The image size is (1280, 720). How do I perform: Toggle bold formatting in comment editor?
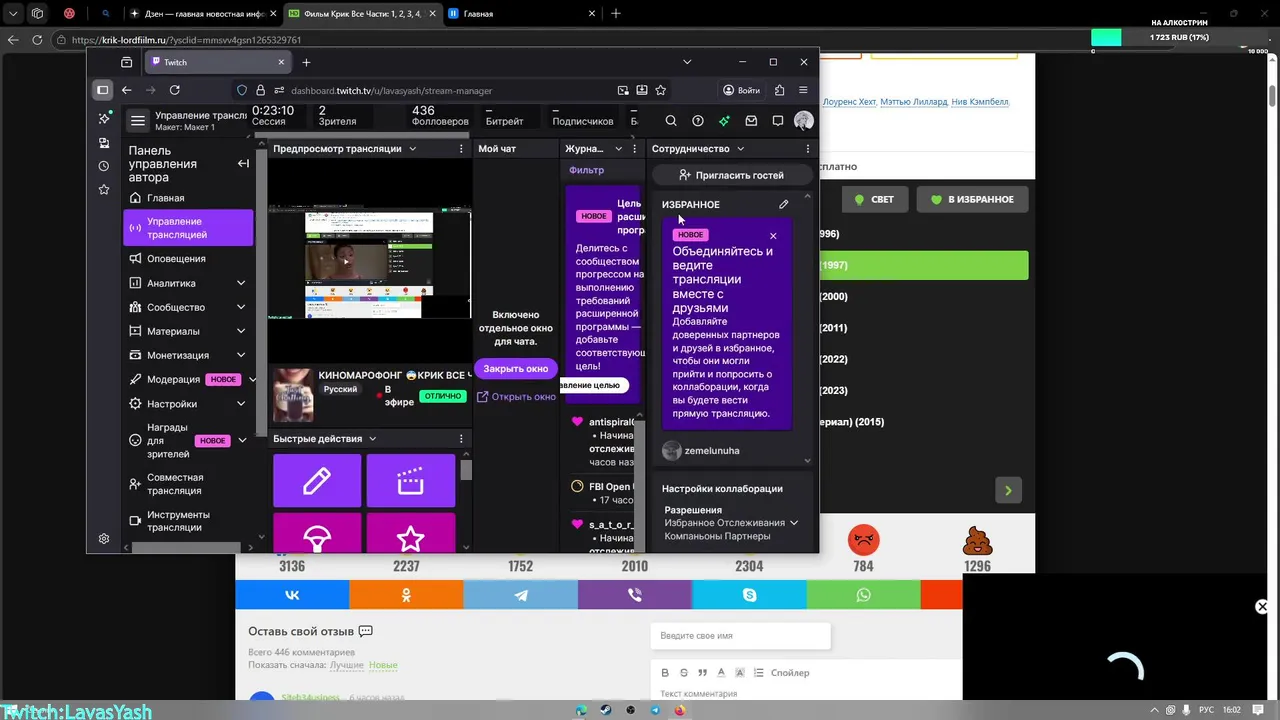click(x=665, y=673)
